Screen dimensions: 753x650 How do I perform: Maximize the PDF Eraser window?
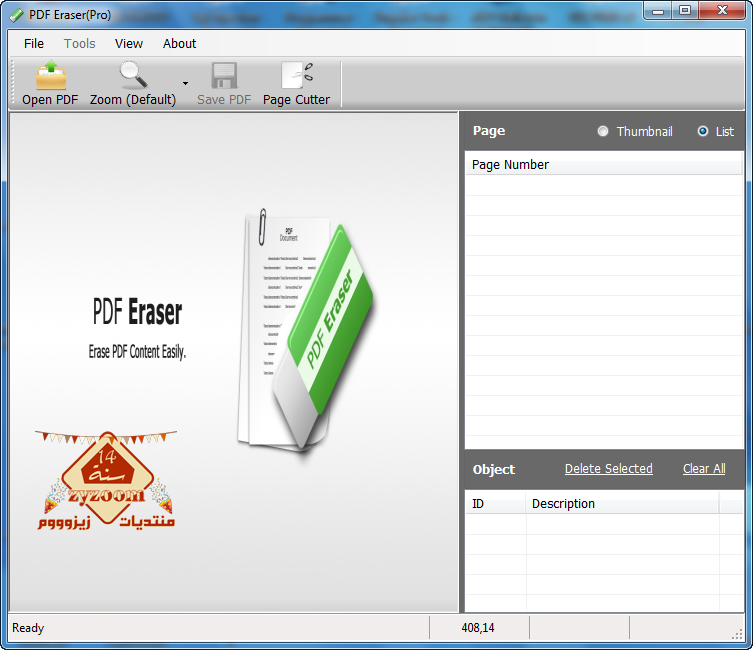tap(685, 11)
